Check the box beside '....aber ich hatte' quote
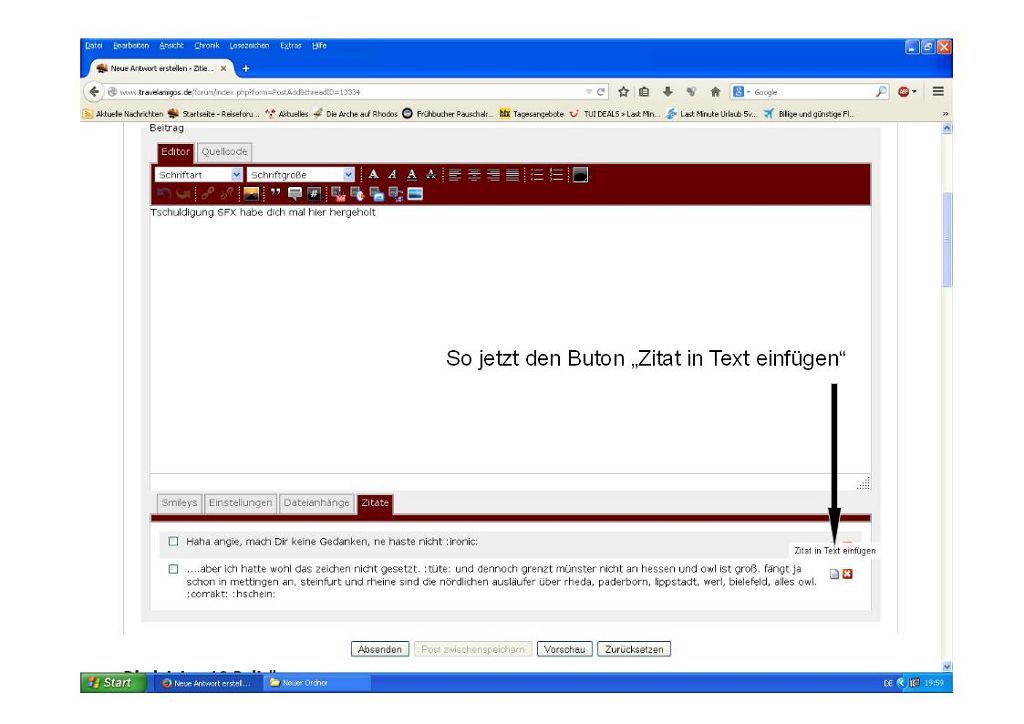This screenshot has height=724, width=1024. pyautogui.click(x=173, y=570)
